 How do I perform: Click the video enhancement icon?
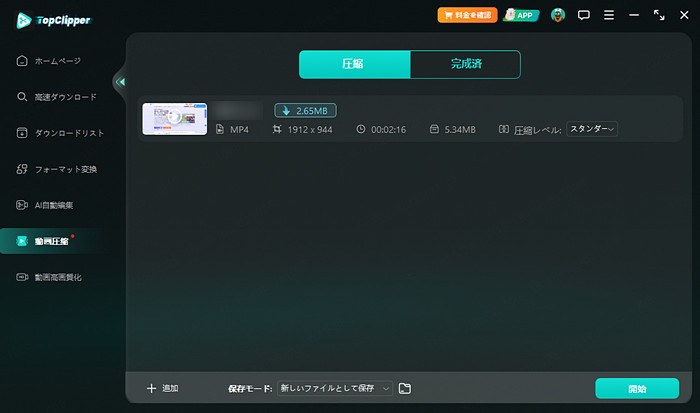22,277
